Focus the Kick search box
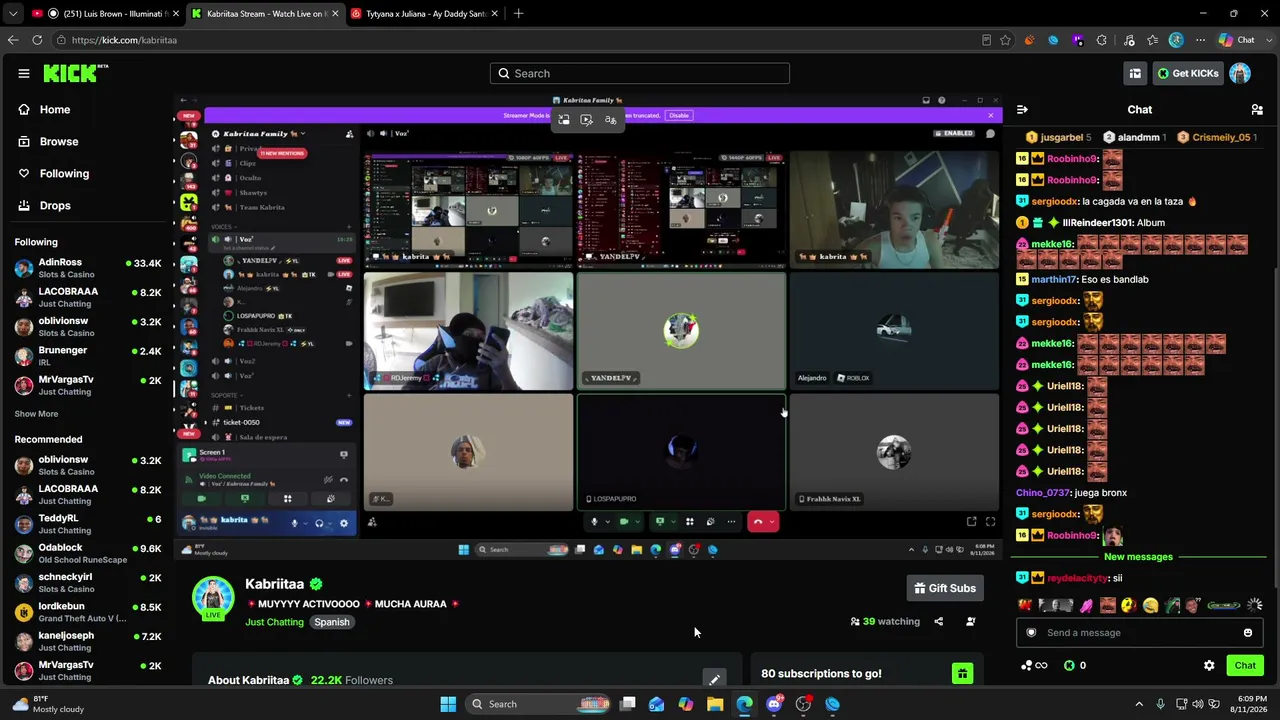Screen dimensions: 1280x720 pos(640,73)
